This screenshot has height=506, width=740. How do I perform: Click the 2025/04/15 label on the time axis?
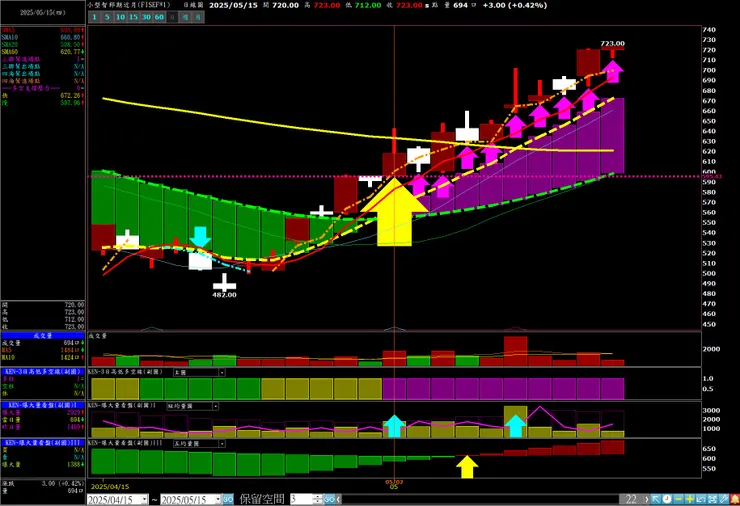coord(110,486)
